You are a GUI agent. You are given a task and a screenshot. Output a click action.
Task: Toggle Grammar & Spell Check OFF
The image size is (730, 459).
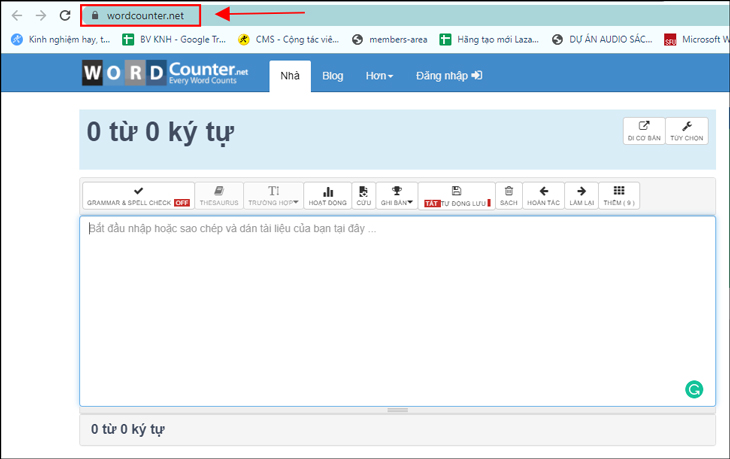pos(138,196)
